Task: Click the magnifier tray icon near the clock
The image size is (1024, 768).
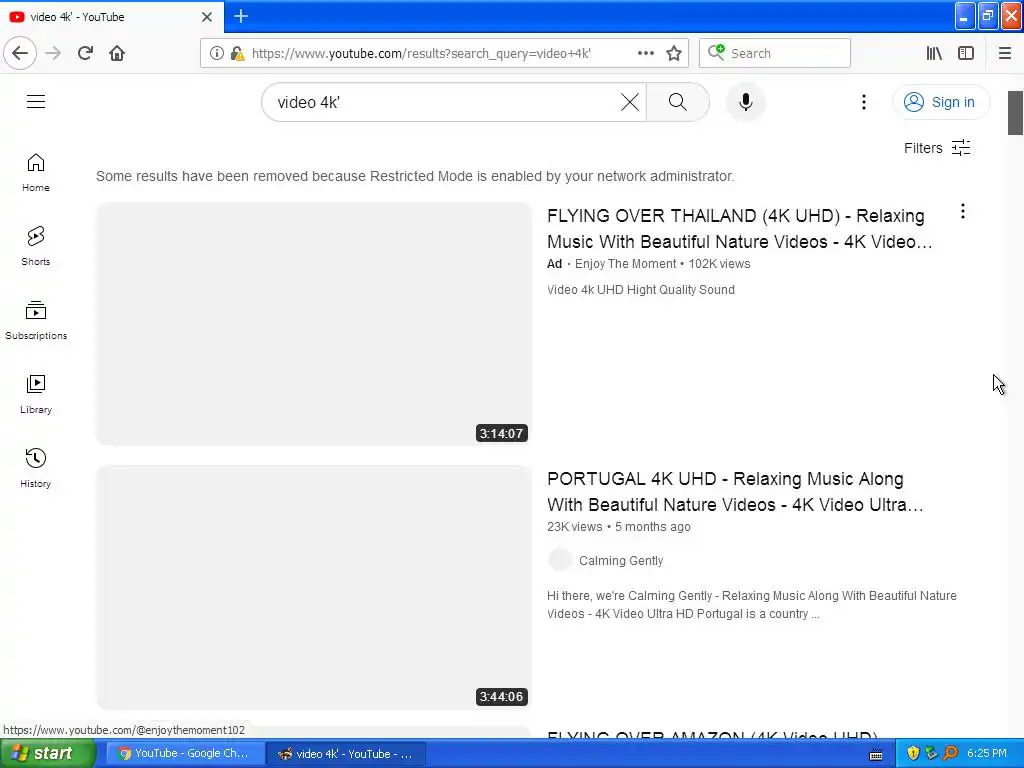Action: point(951,754)
